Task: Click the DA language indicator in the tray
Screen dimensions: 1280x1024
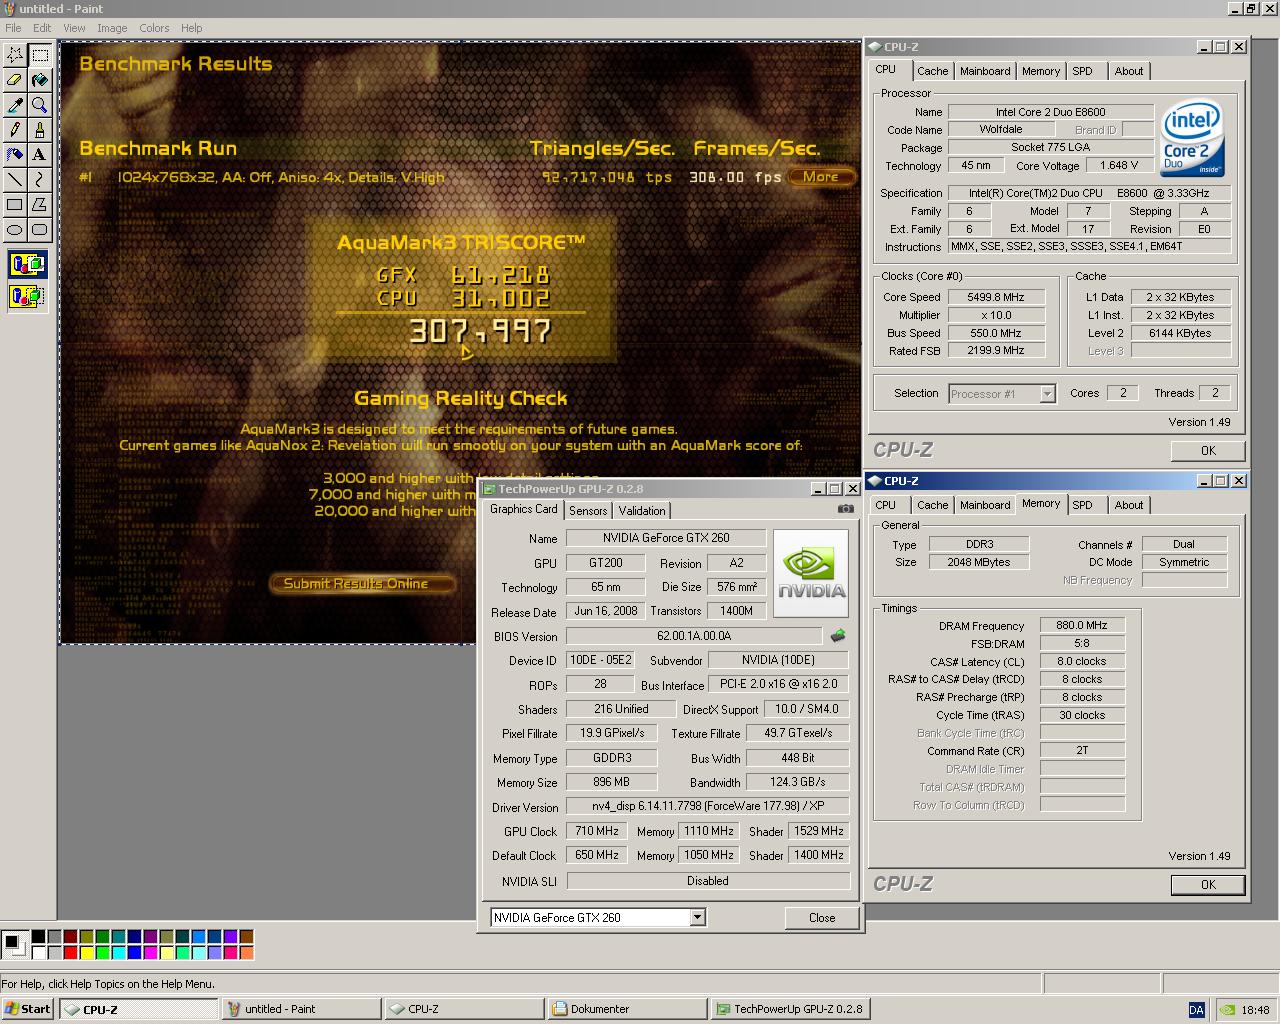Action: (1196, 1010)
